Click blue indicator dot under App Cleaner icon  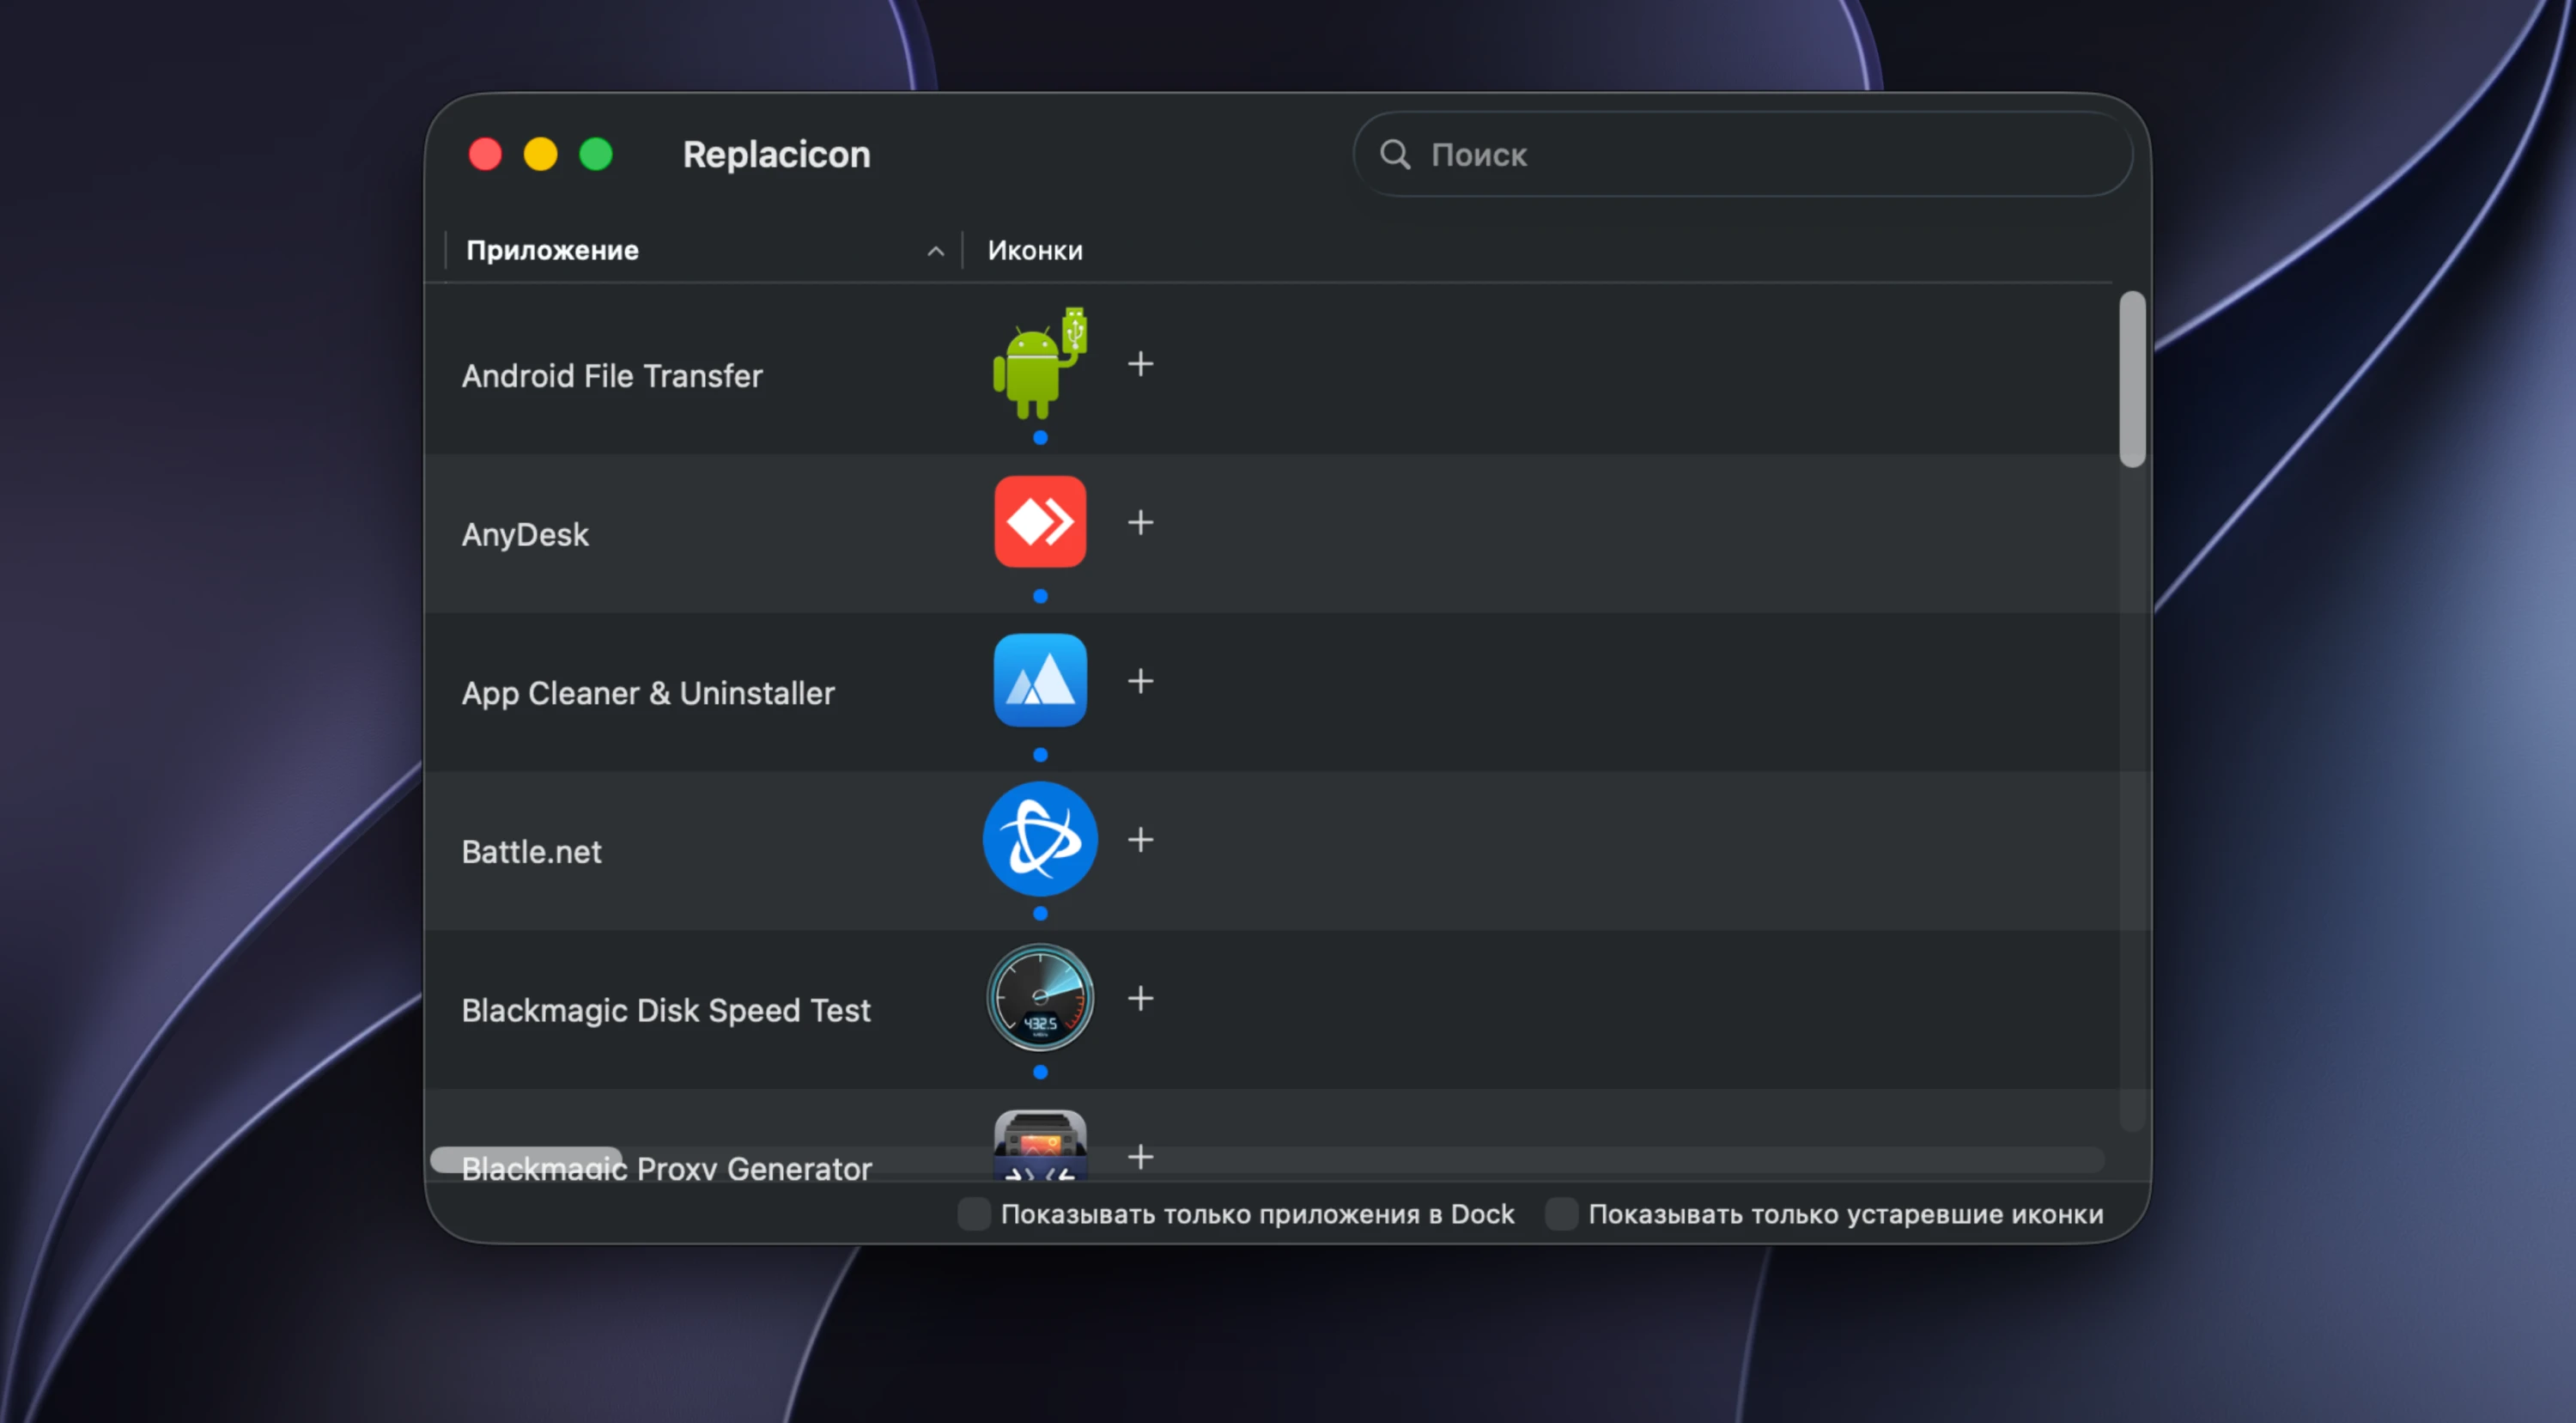(x=1040, y=754)
